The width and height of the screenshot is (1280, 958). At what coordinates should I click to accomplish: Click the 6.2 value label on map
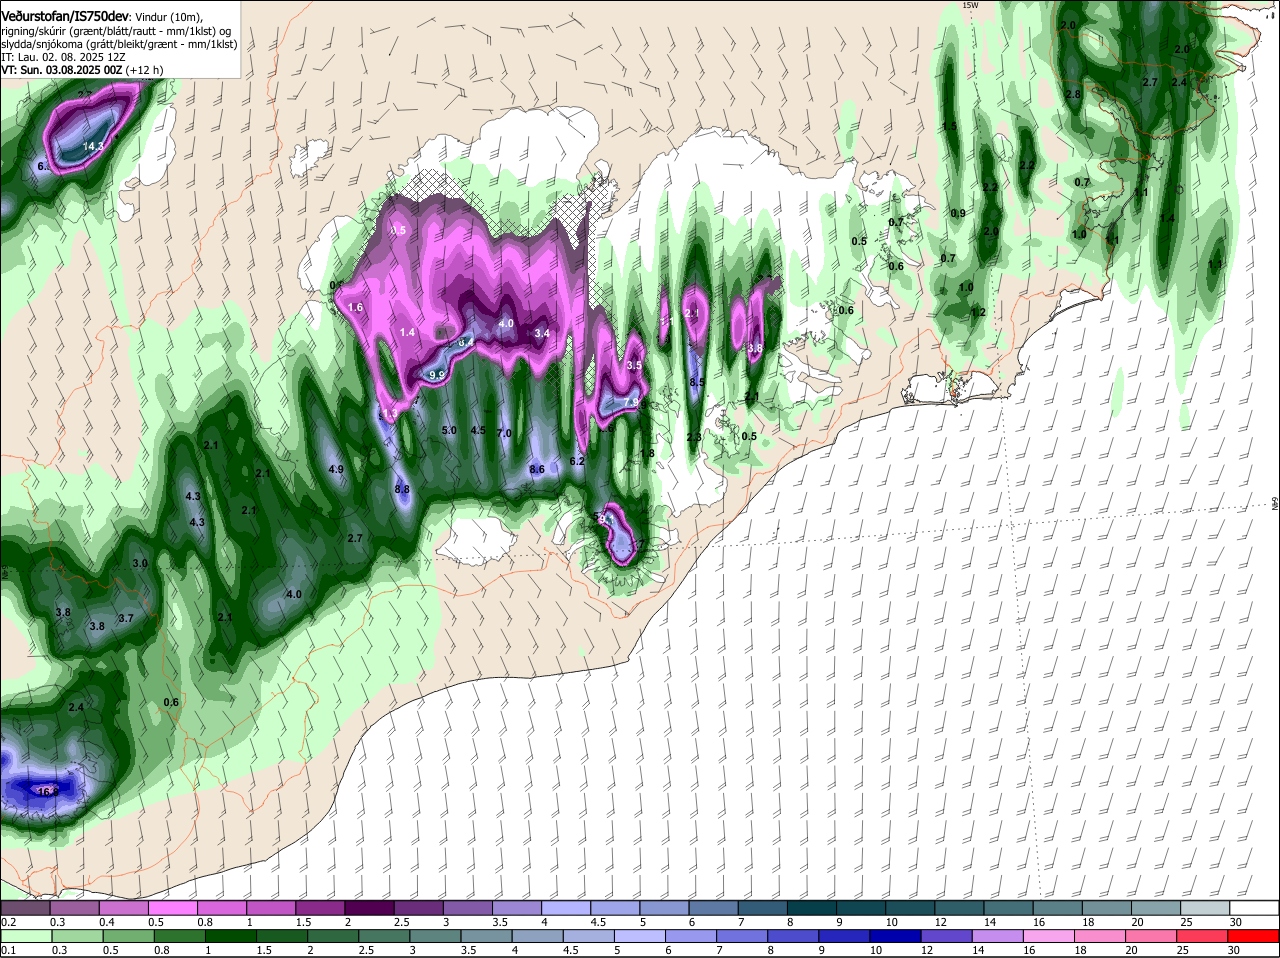[x=577, y=461]
